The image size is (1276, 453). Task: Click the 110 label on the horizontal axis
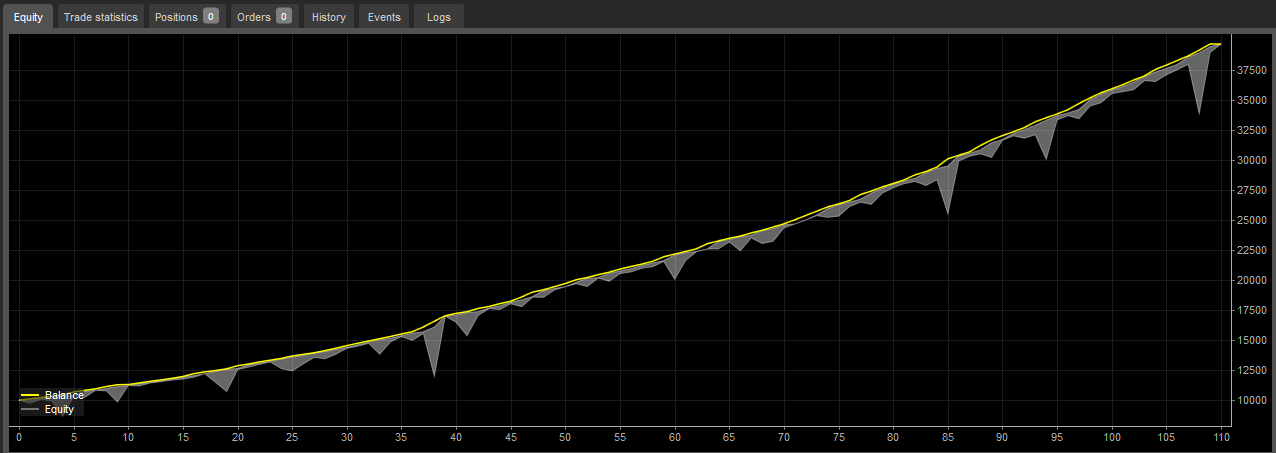(1220, 437)
